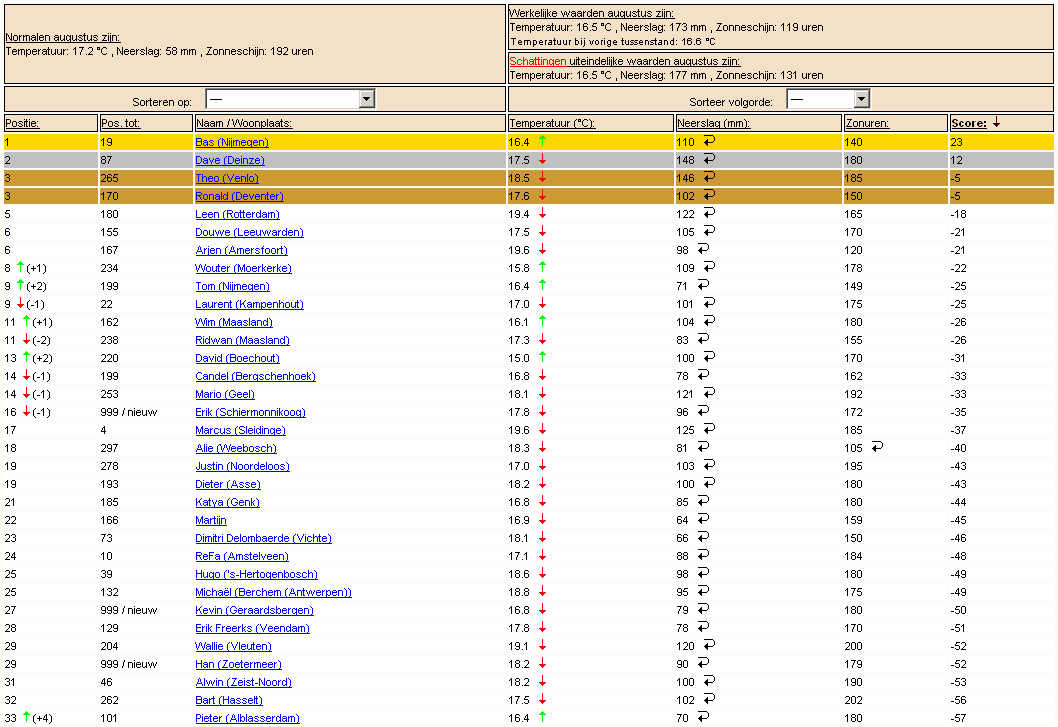Screen dimensions: 1058x727
Task: Sort by the Neerslag (mm) column header
Action: (x=713, y=124)
